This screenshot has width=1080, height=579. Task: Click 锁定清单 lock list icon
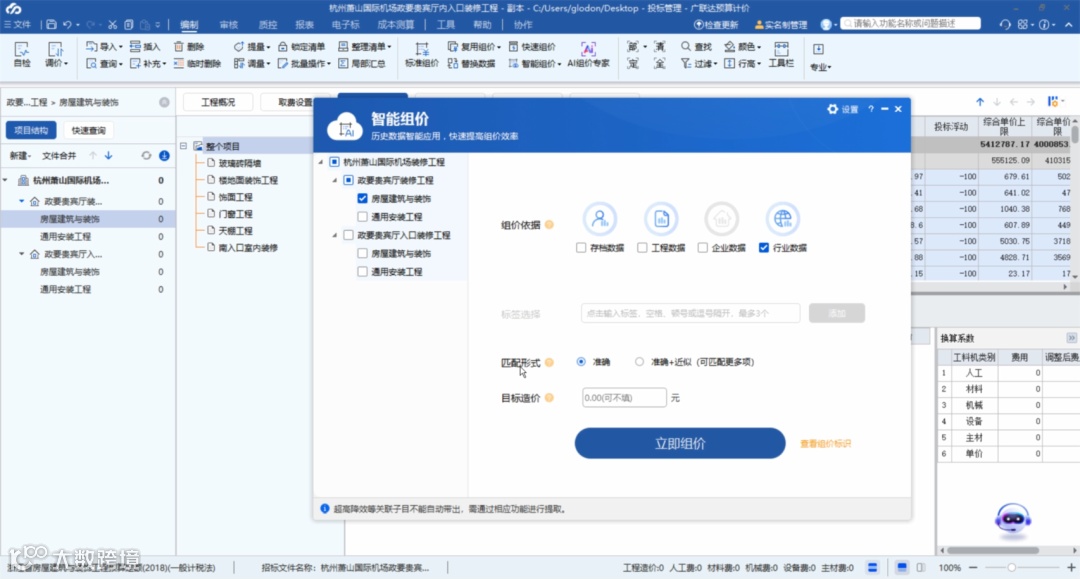[x=301, y=47]
